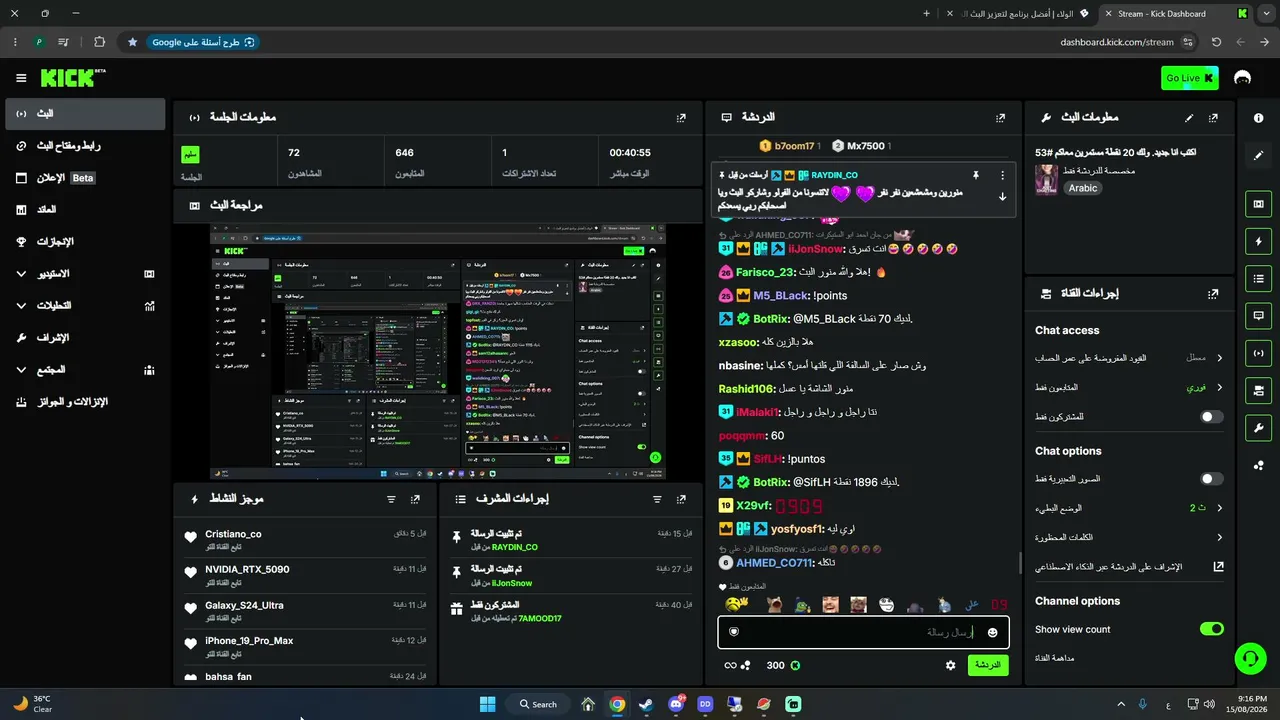
Task: Open the Discord icon in the taskbar
Action: pos(675,704)
